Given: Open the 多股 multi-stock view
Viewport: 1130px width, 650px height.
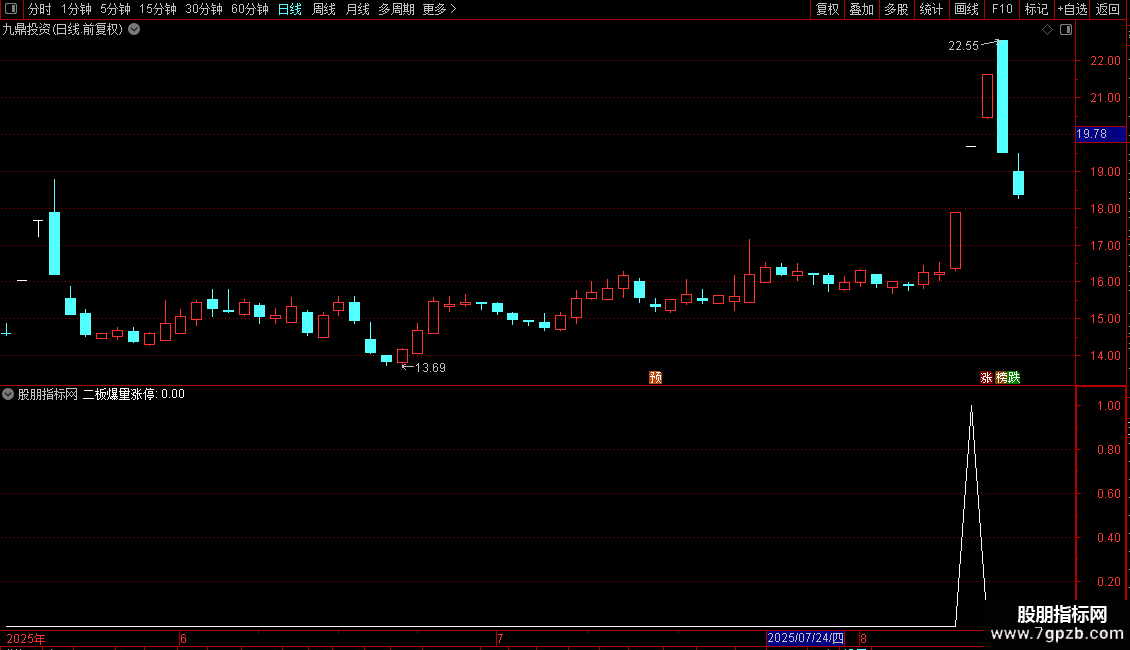Looking at the screenshot, I should click(896, 9).
